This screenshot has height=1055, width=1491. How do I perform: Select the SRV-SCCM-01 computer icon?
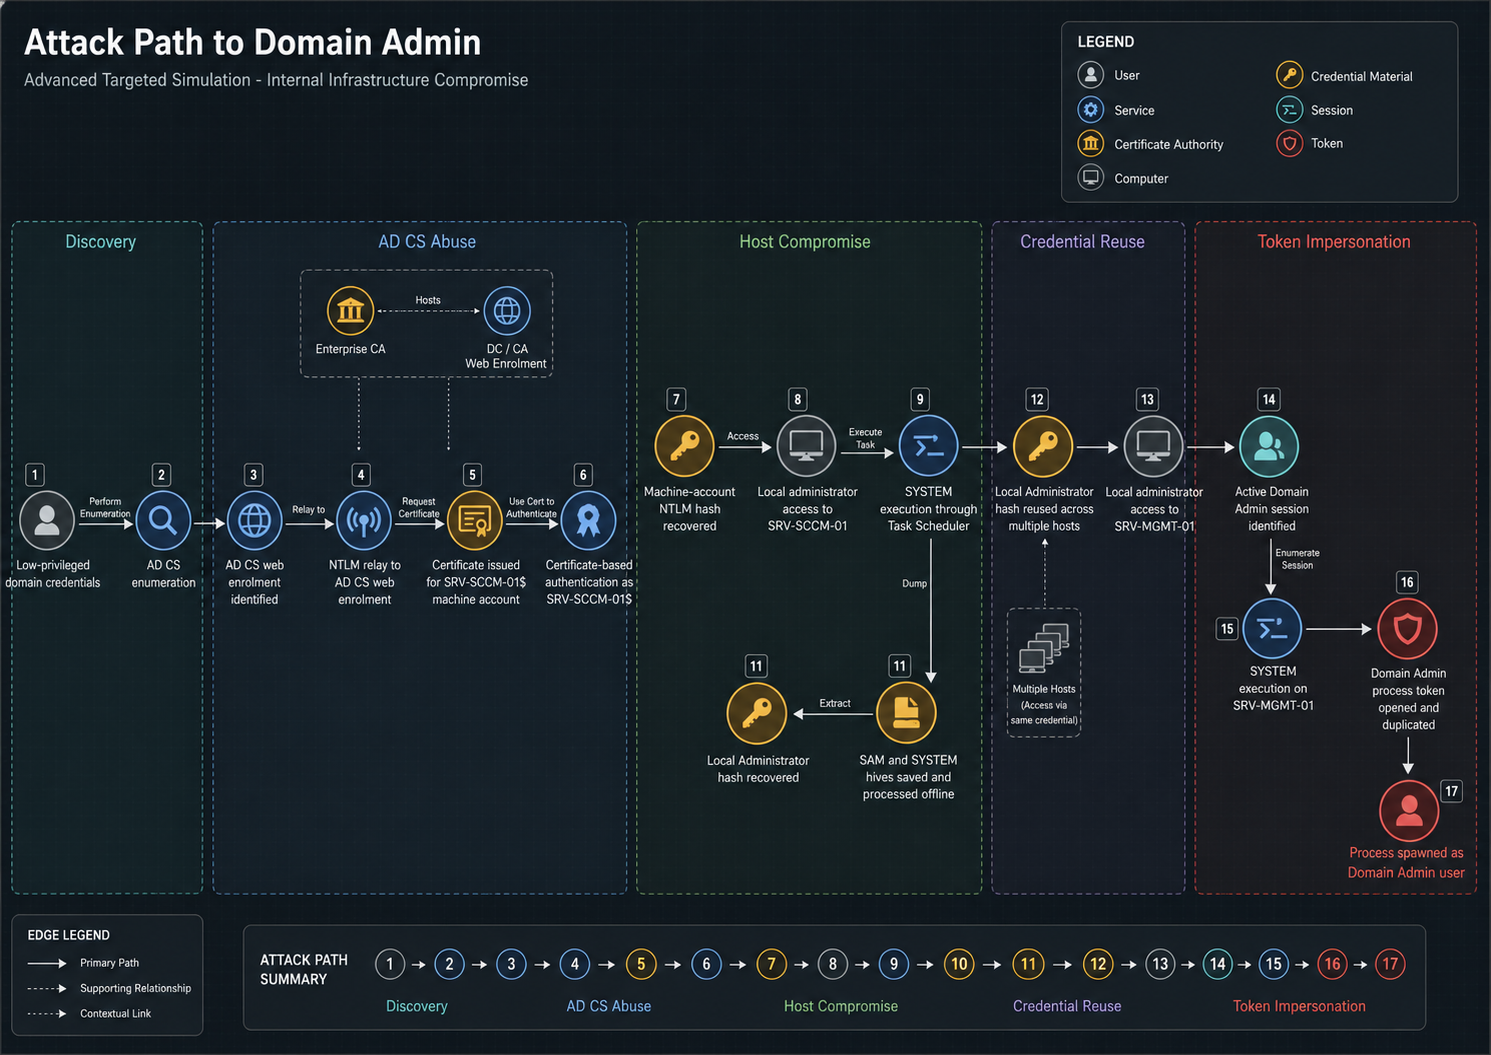pyautogui.click(x=806, y=446)
